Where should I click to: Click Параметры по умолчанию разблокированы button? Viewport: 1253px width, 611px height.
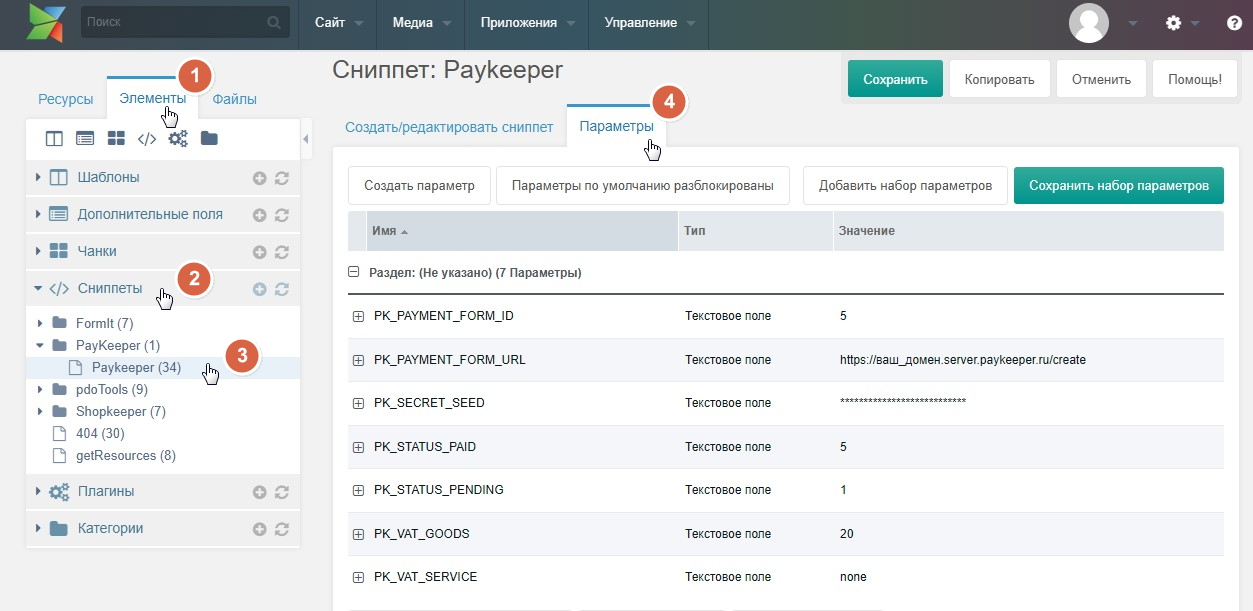[643, 186]
